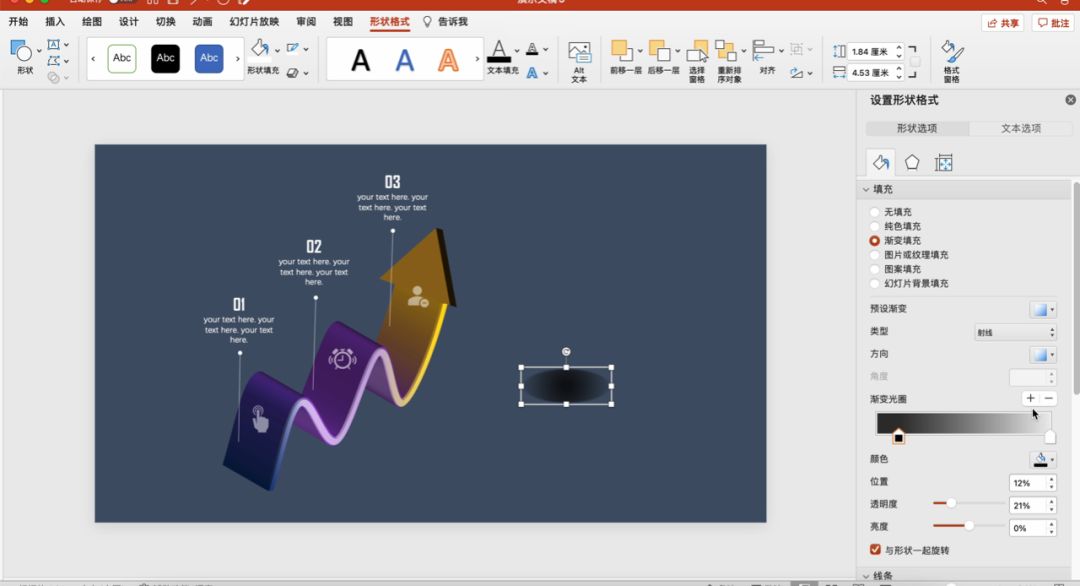
Task: Select the Effects pentagon tab
Action: coord(912,163)
